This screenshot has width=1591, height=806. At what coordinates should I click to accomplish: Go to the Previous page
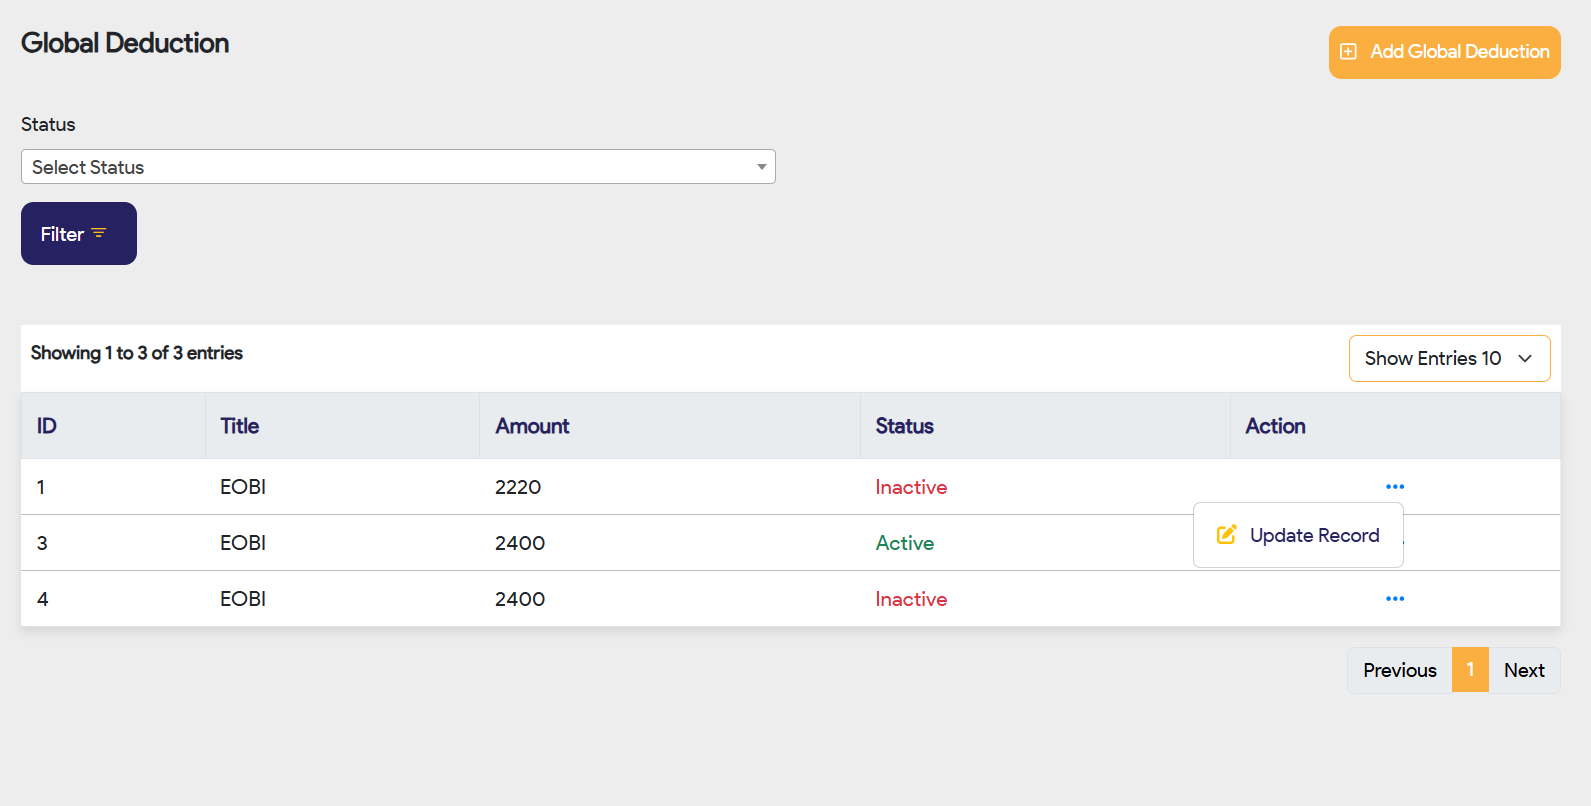[x=1399, y=670]
